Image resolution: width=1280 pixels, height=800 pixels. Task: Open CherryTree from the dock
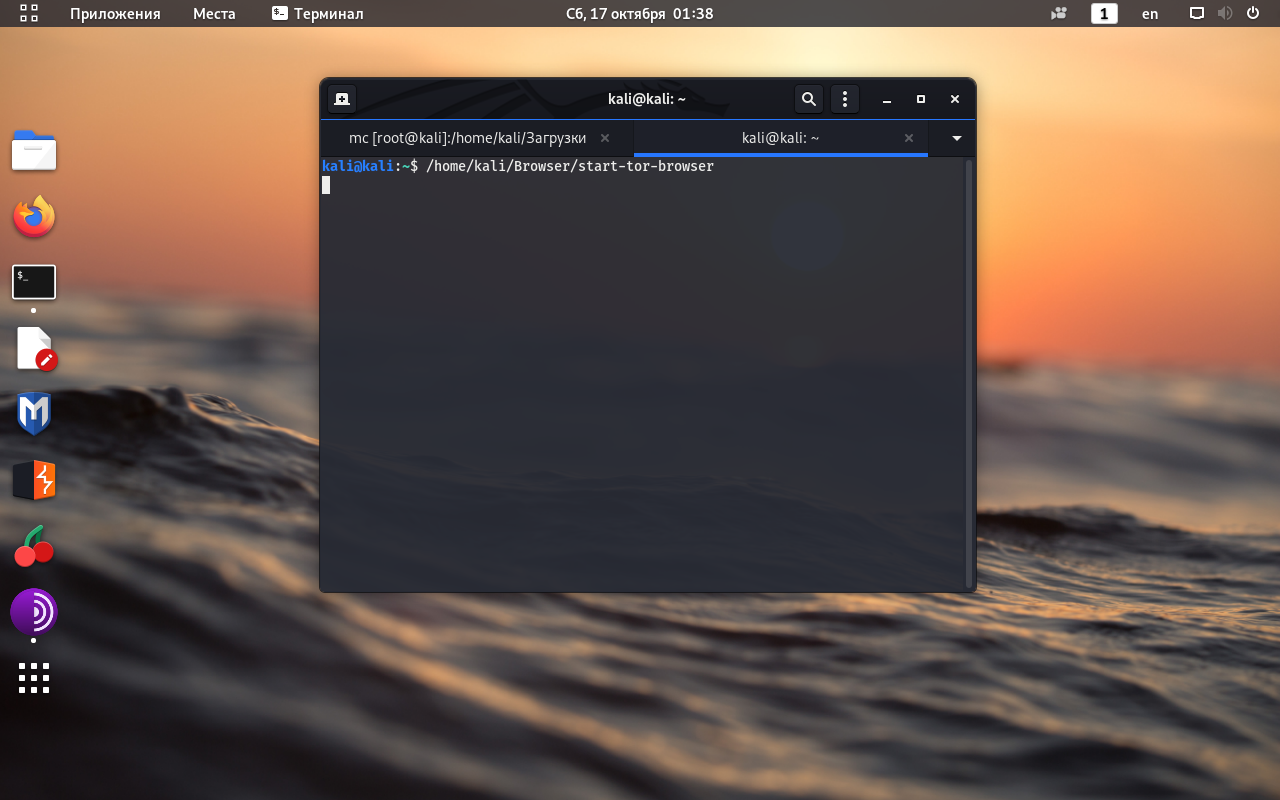click(x=34, y=545)
